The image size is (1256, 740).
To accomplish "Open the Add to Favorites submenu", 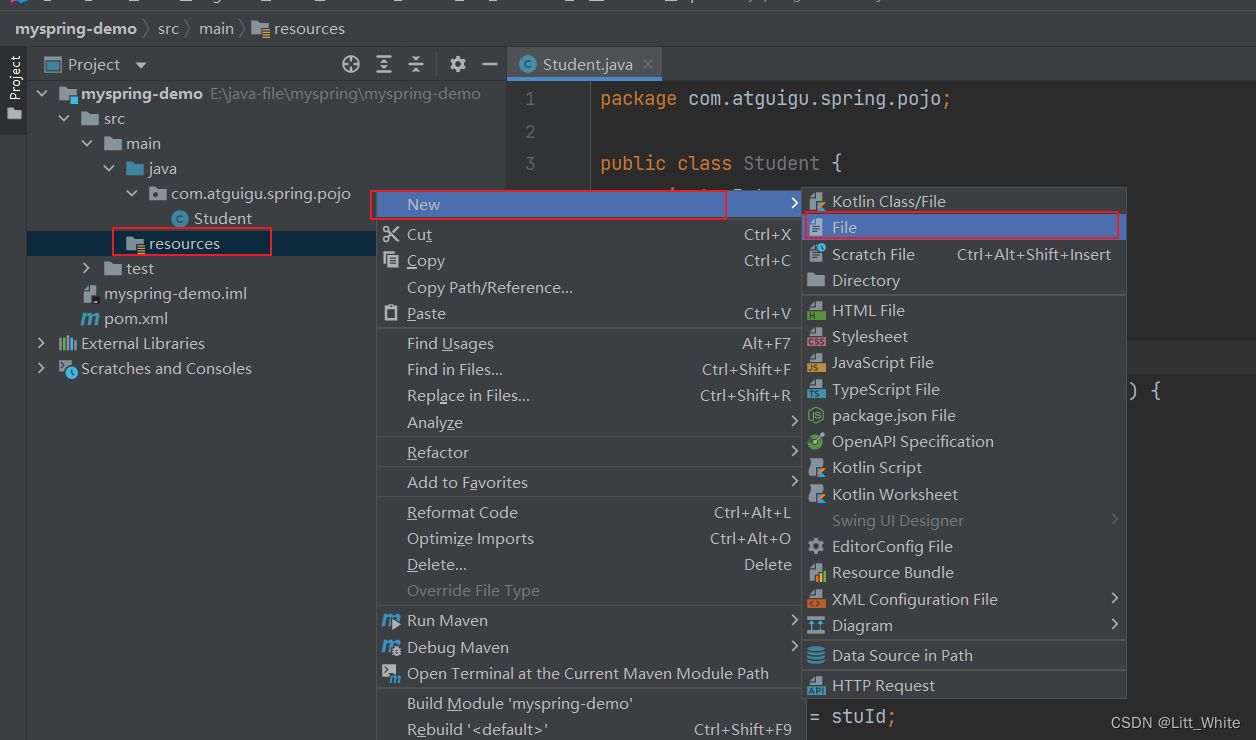I will 590,482.
